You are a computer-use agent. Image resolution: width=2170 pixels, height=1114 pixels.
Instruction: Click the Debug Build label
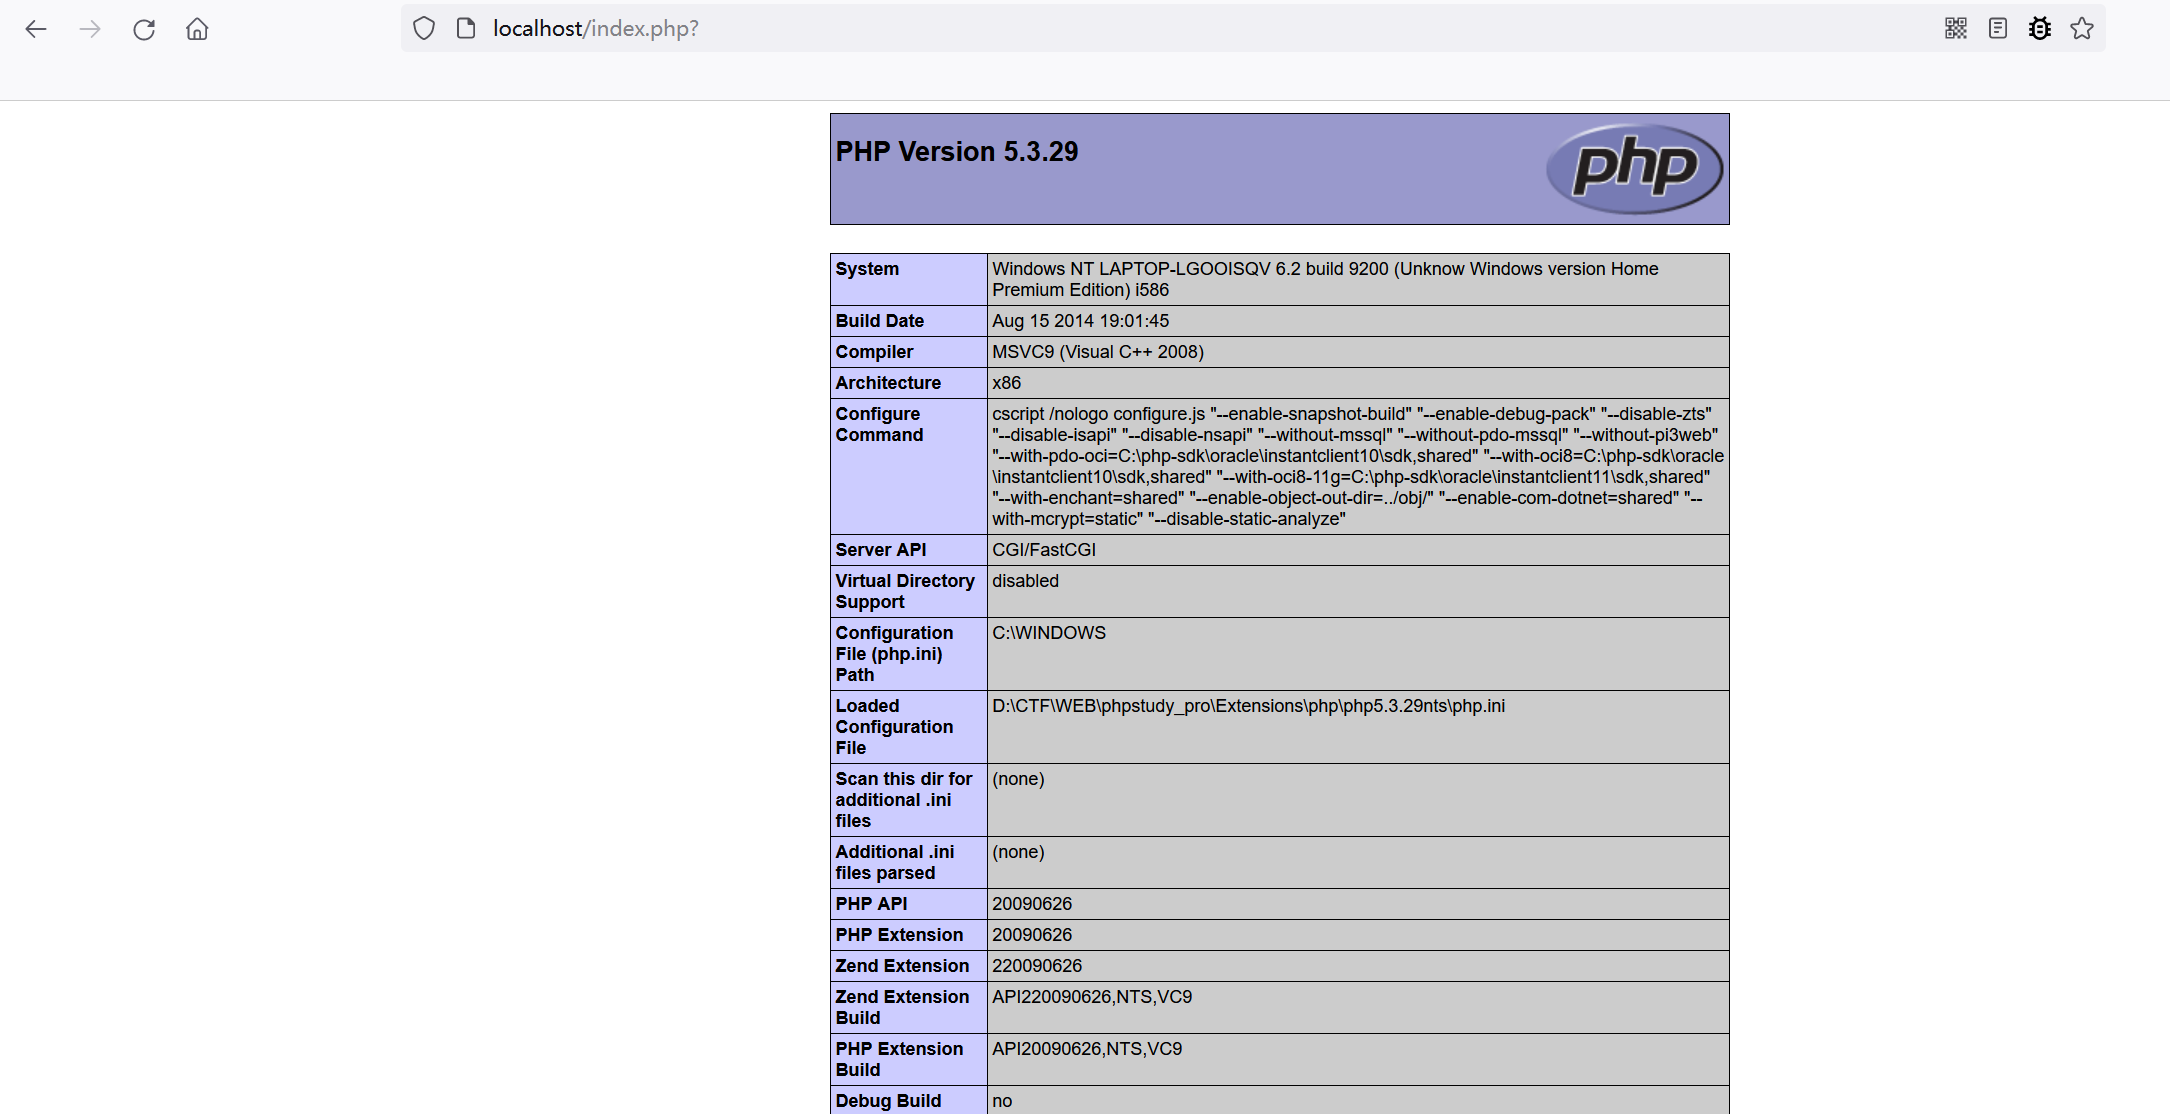[888, 1101]
